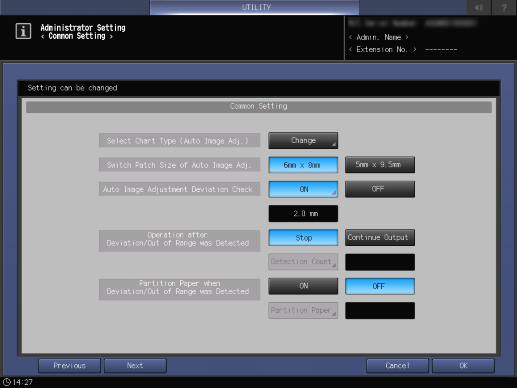
Task: Open help with the question mark icon
Action: tap(504, 7)
